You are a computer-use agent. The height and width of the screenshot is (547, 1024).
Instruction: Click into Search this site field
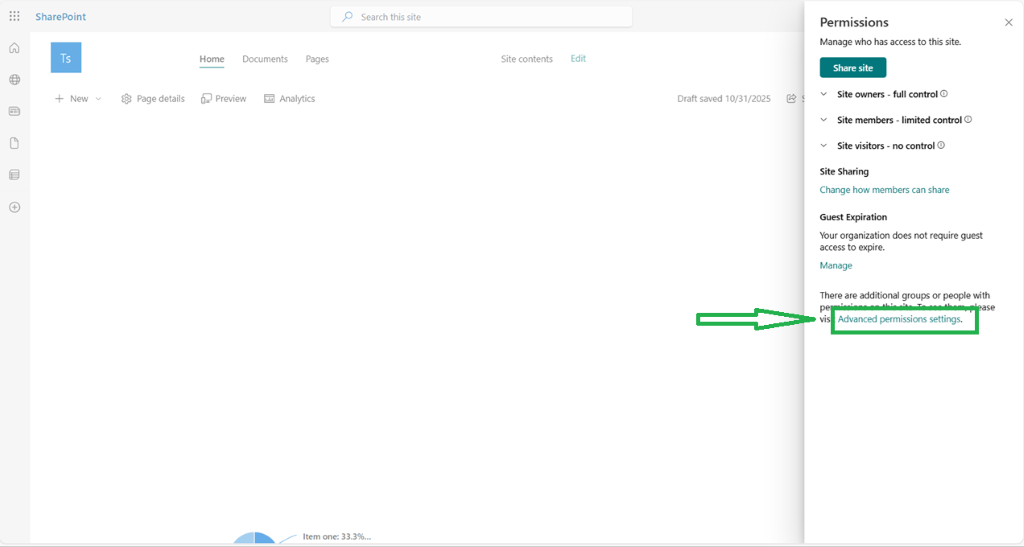481,17
